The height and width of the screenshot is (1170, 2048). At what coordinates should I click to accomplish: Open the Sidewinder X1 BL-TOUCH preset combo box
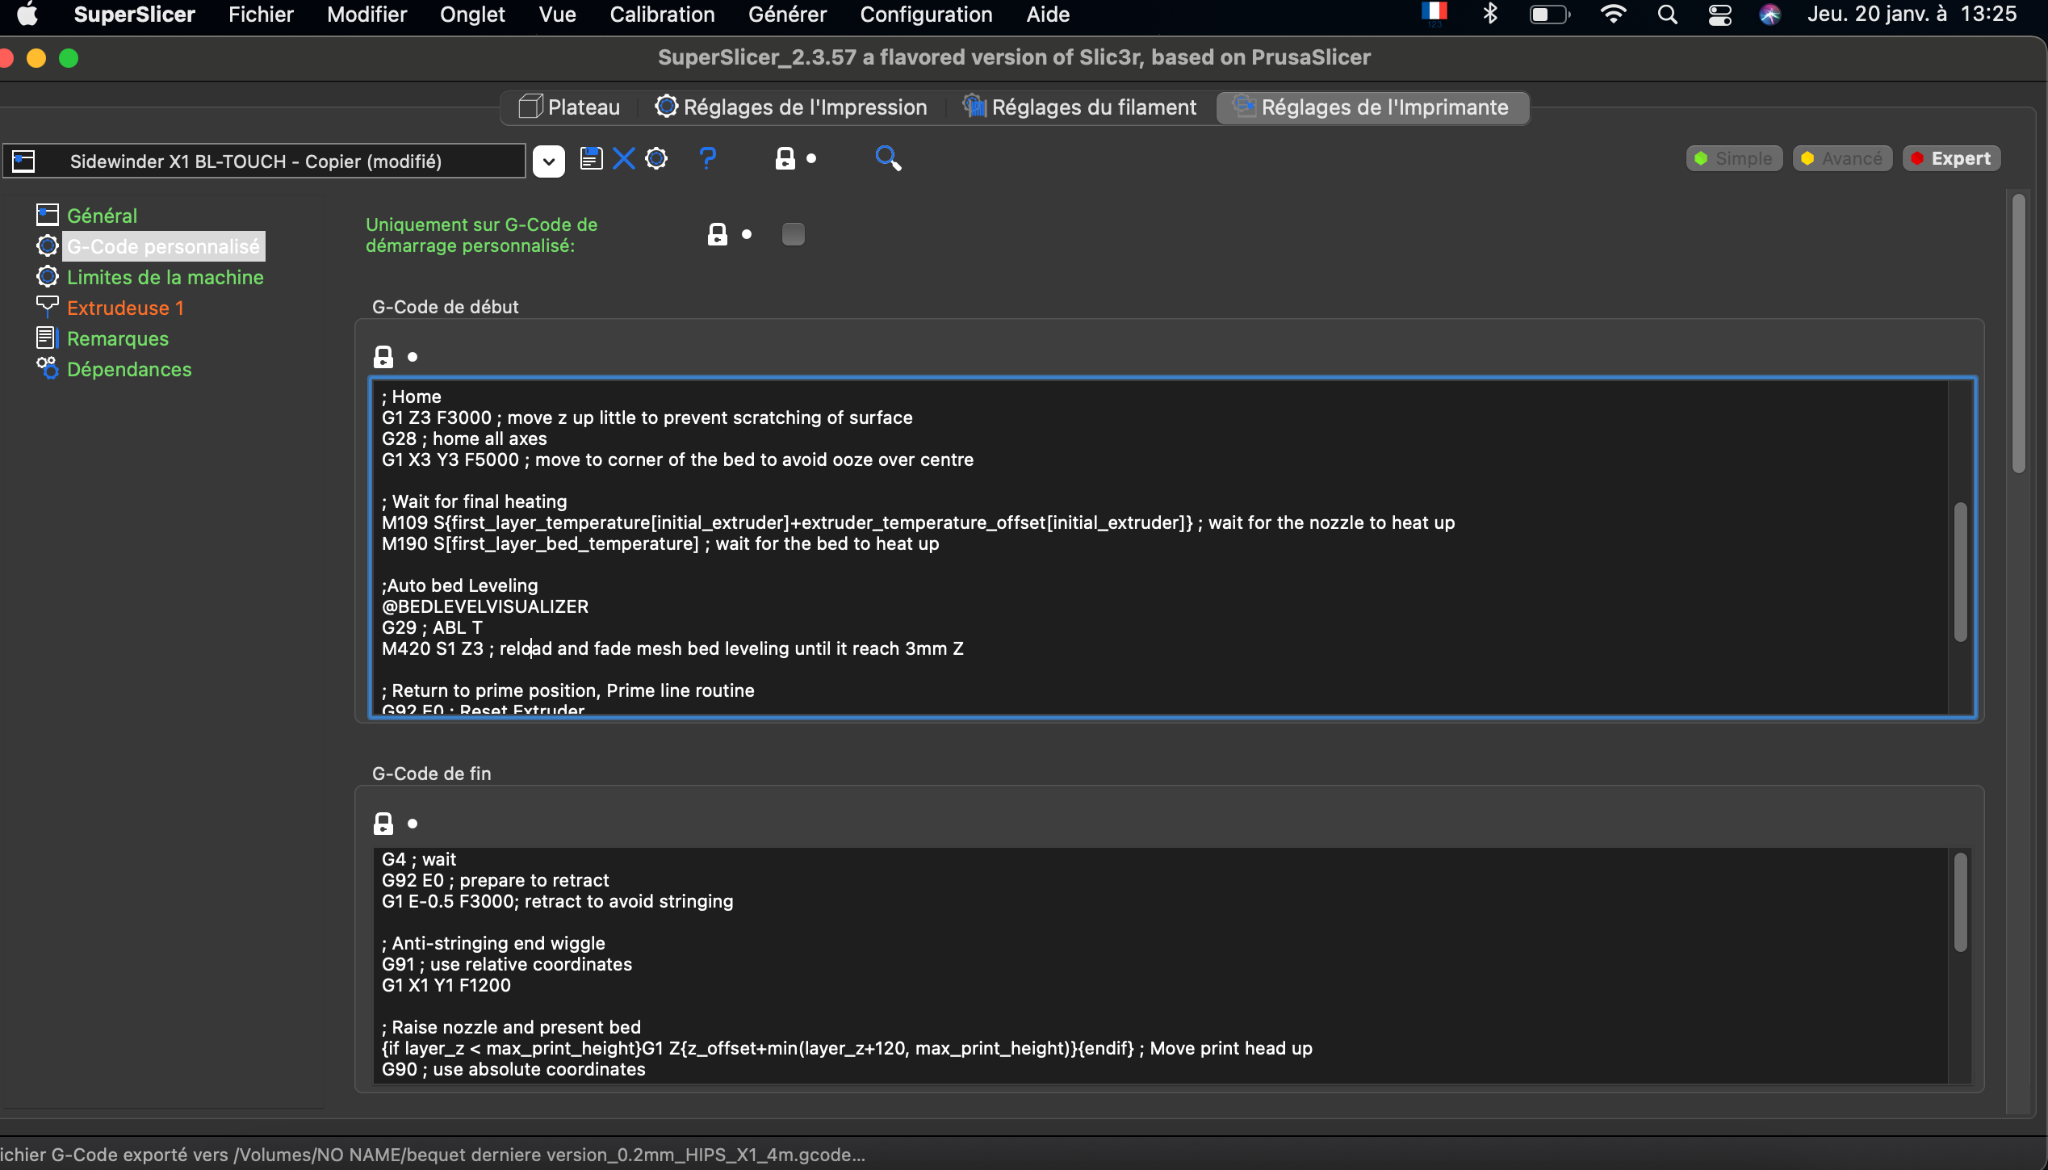(265, 161)
